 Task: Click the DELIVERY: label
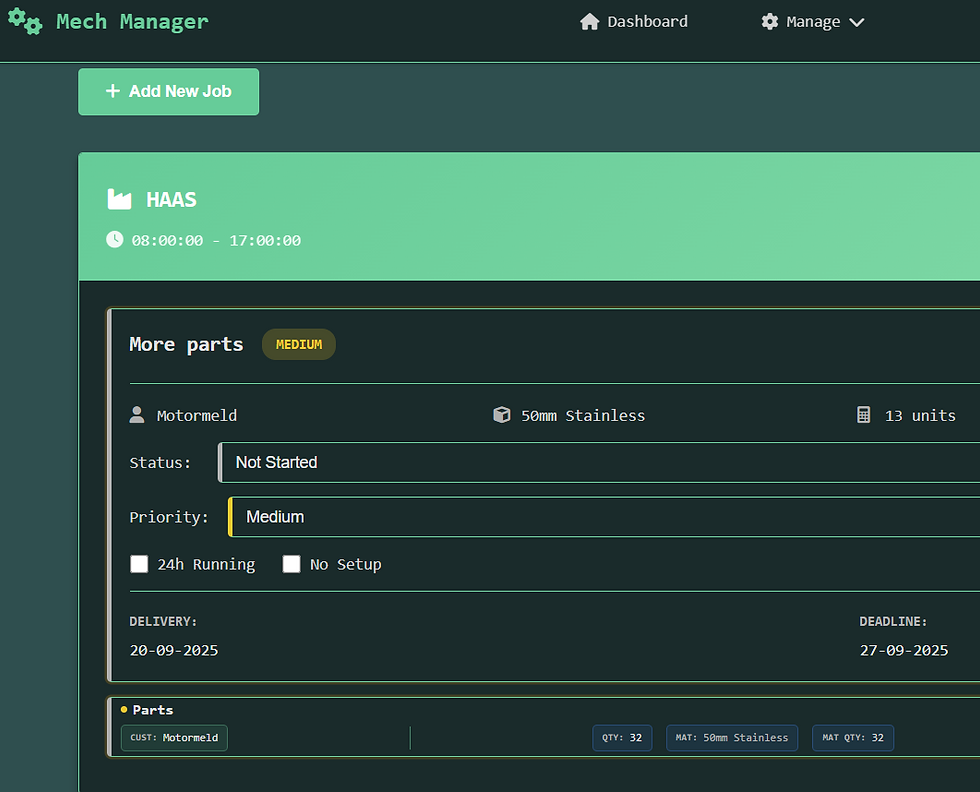click(x=163, y=621)
